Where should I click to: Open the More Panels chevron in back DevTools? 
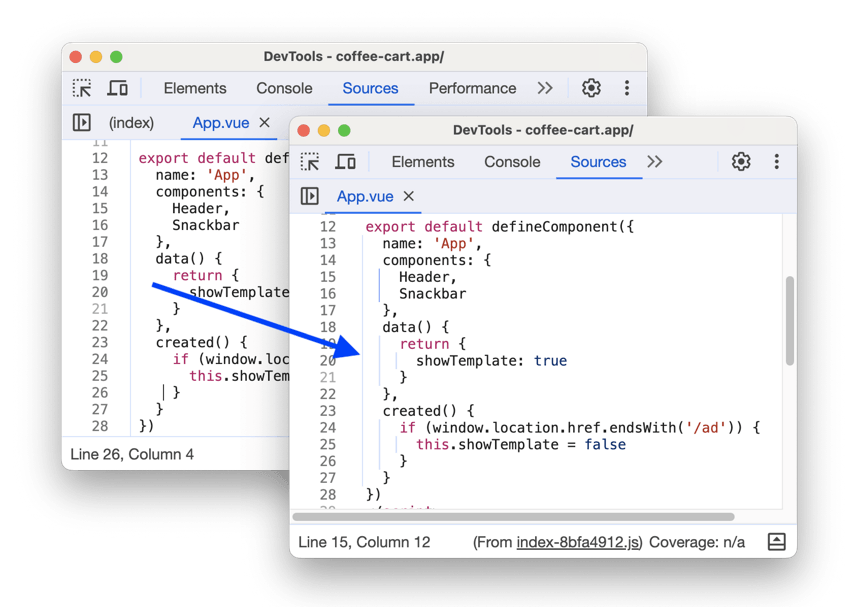tap(545, 88)
